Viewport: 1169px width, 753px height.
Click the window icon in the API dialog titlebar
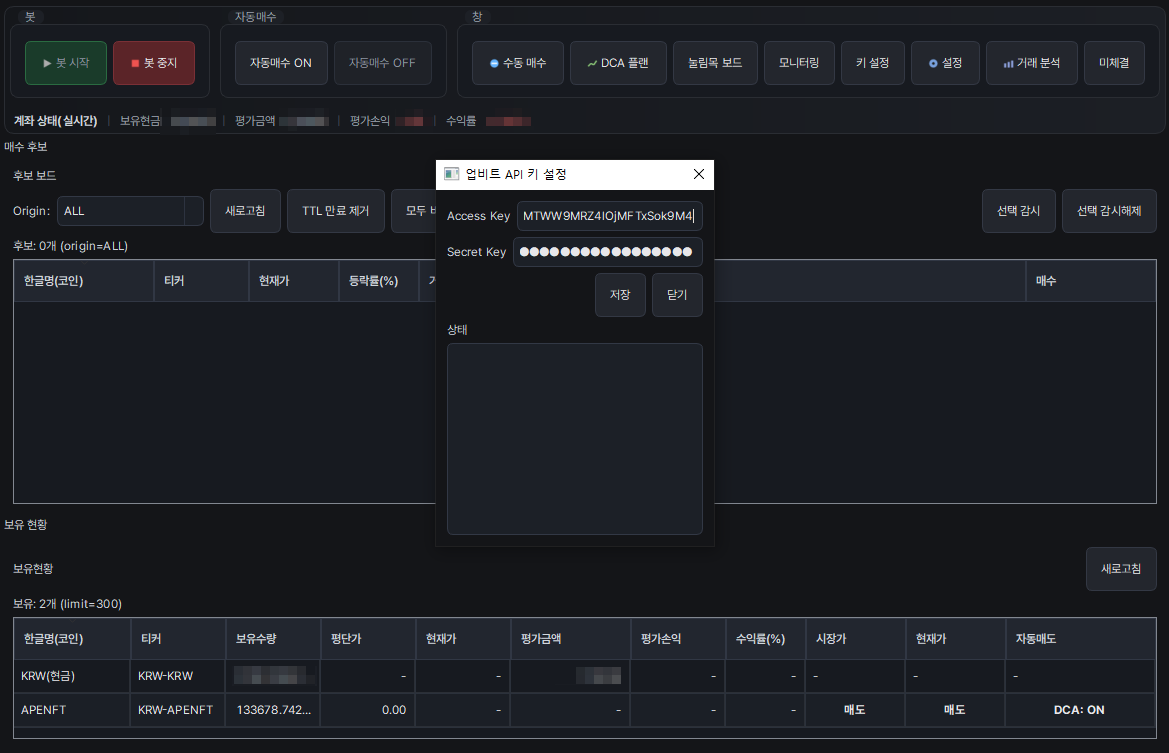coord(449,175)
